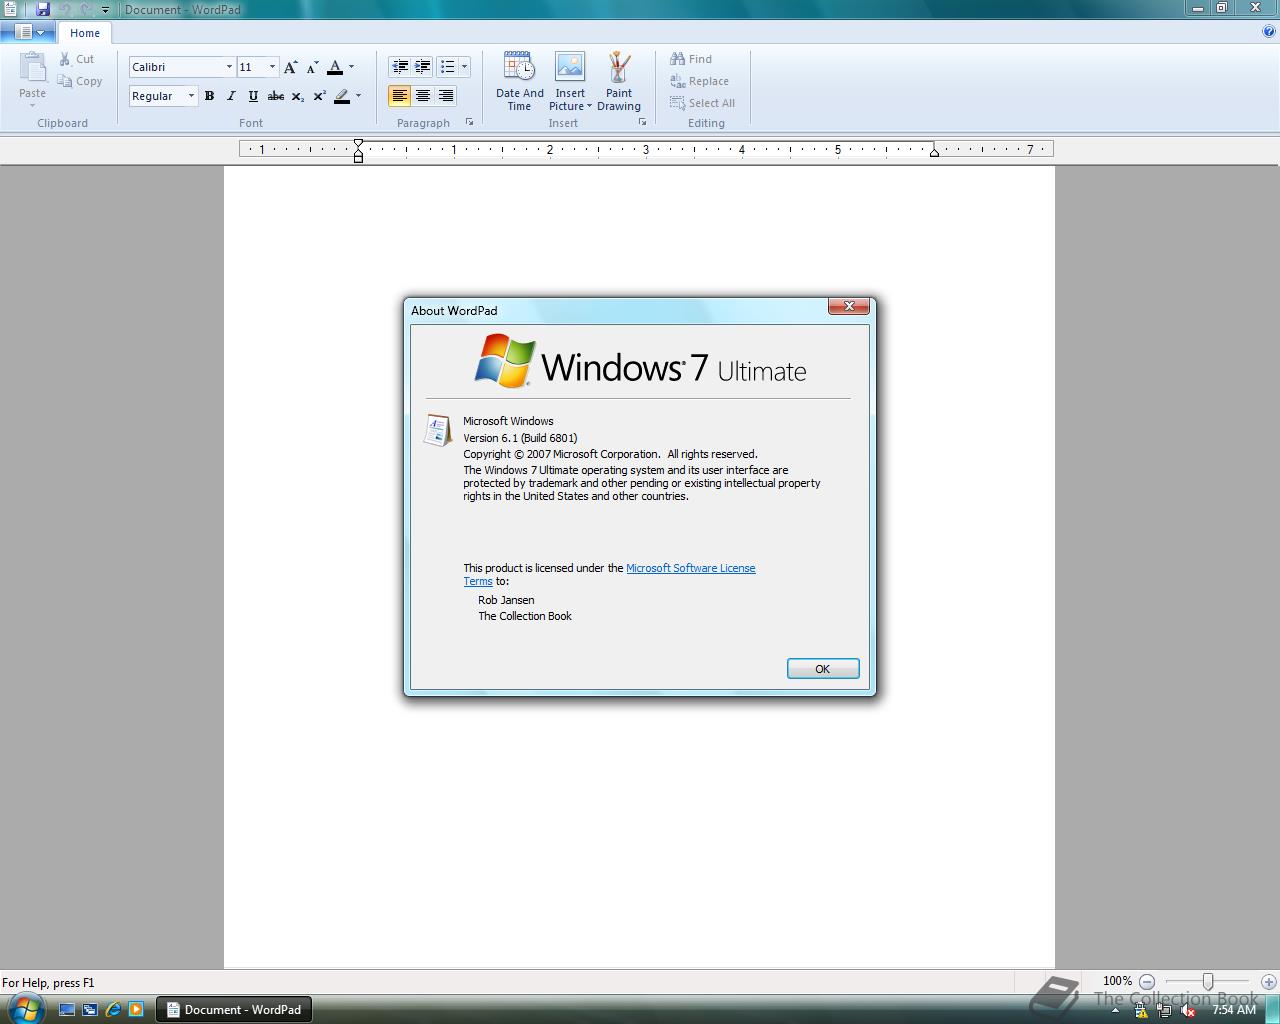Screen dimensions: 1280x1024
Task: Open the Customize Quick Access Toolbar arrow
Action: (x=105, y=9)
